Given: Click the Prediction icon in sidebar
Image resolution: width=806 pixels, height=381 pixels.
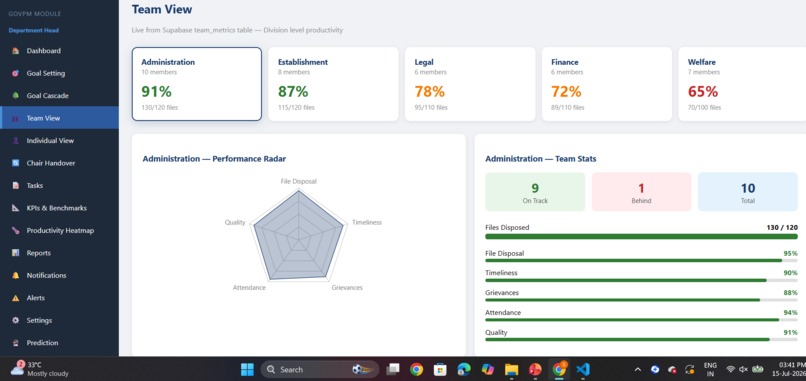Looking at the screenshot, I should point(15,343).
